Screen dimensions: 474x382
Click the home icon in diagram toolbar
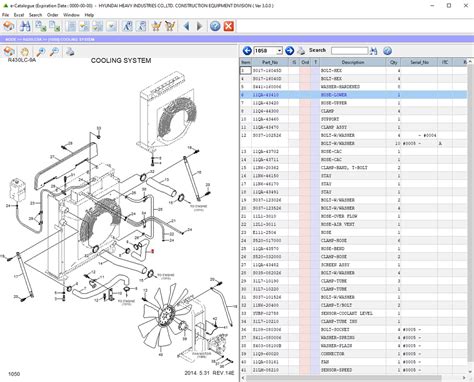tap(9, 52)
